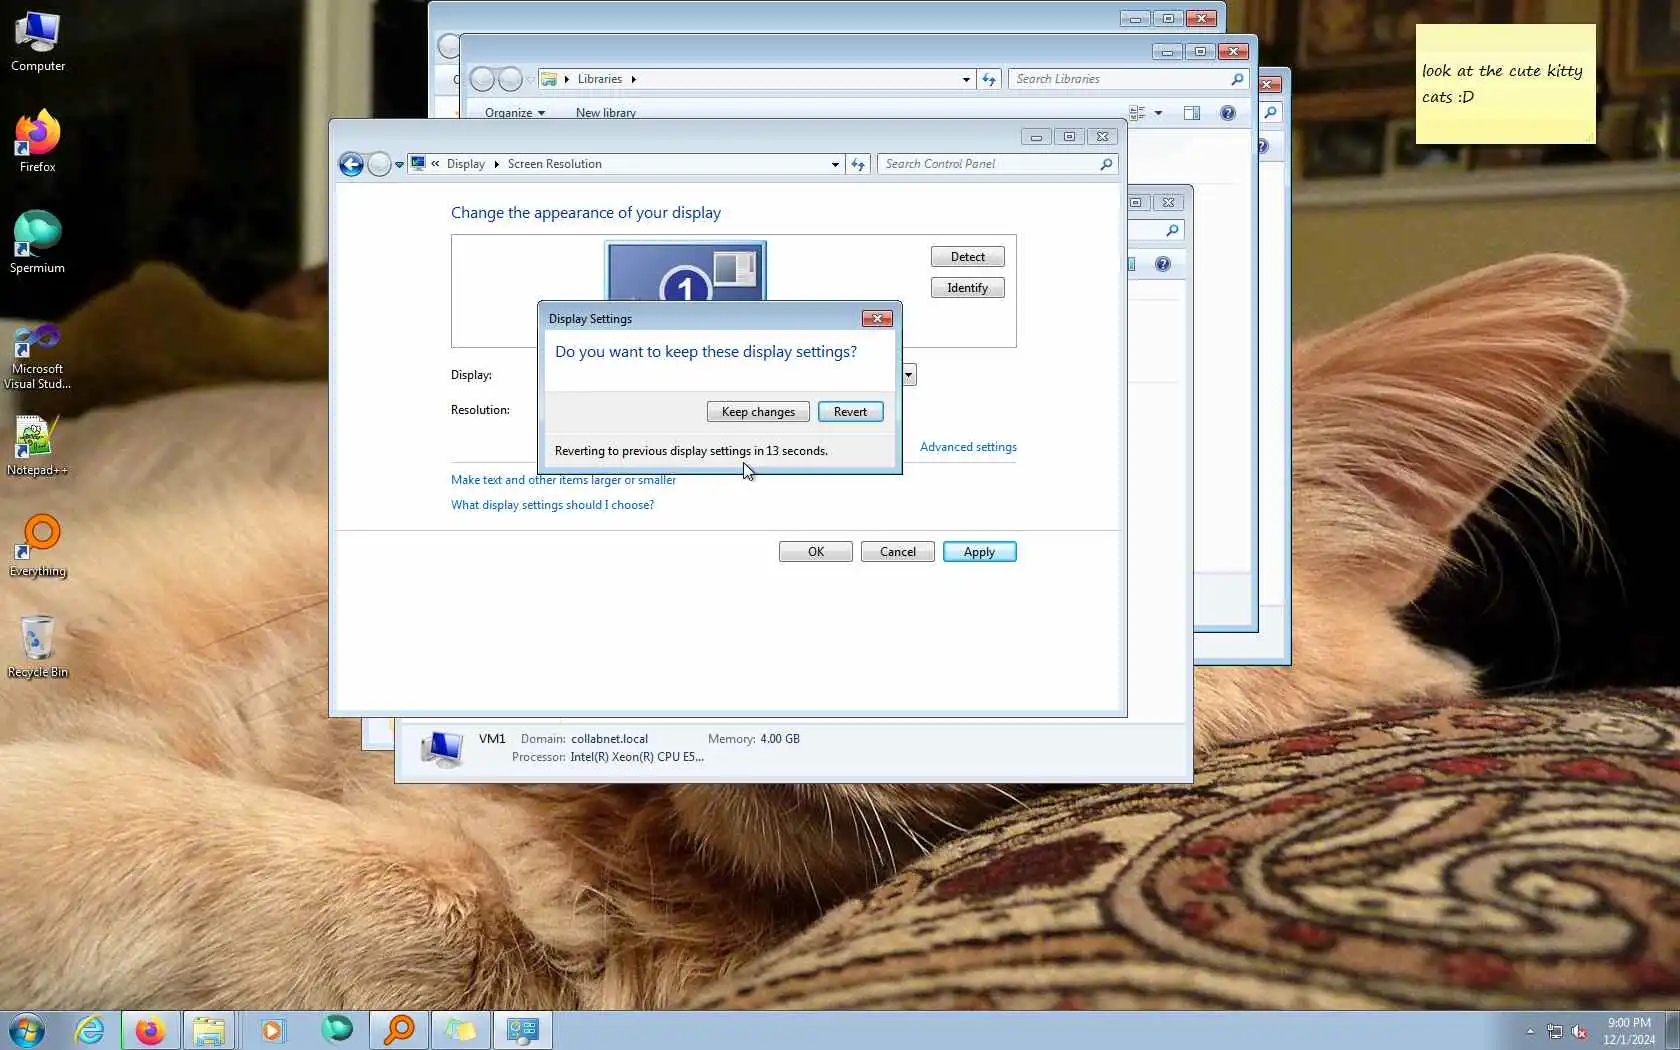Click New library in the toolbar

(x=606, y=113)
